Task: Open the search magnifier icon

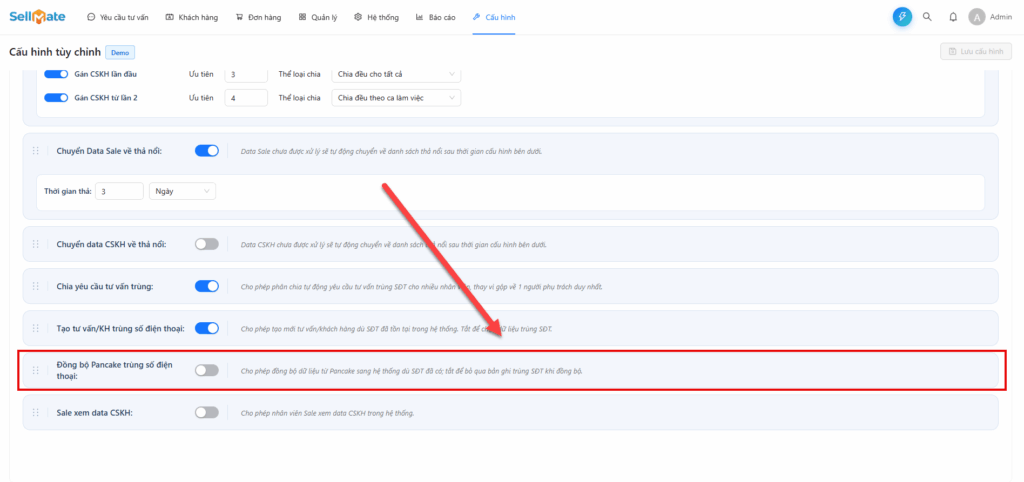Action: 927,17
